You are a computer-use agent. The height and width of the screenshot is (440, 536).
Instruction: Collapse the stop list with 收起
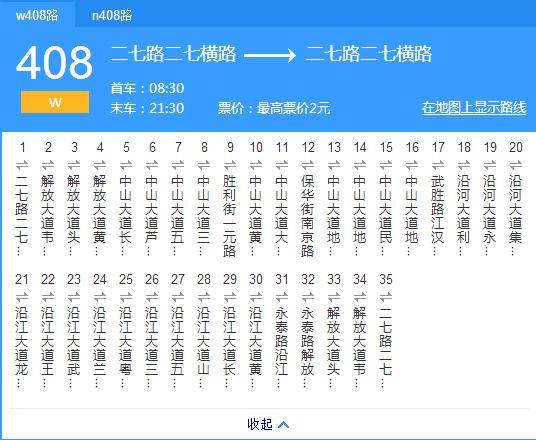click(x=268, y=424)
